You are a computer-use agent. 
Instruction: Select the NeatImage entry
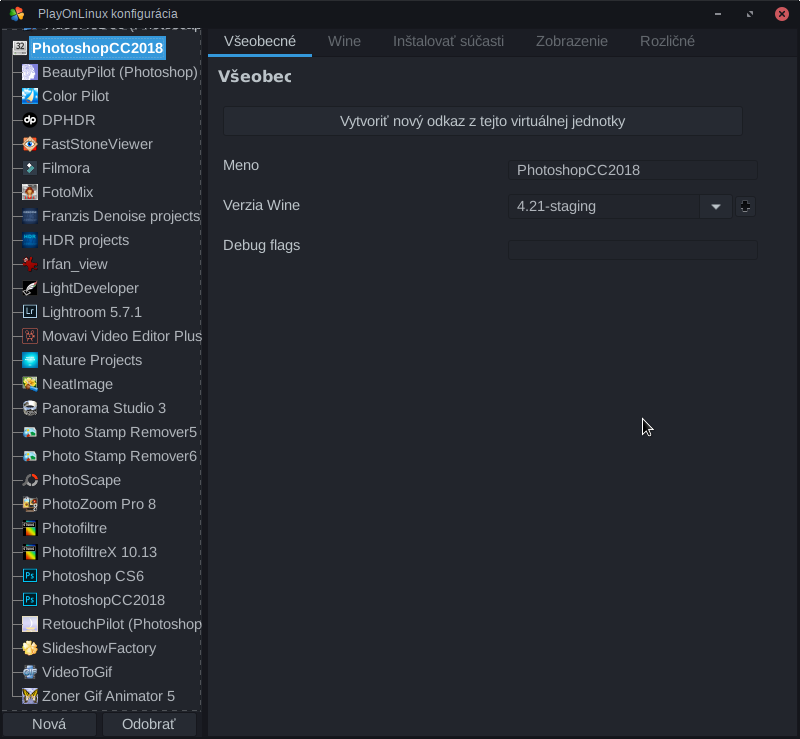click(77, 384)
